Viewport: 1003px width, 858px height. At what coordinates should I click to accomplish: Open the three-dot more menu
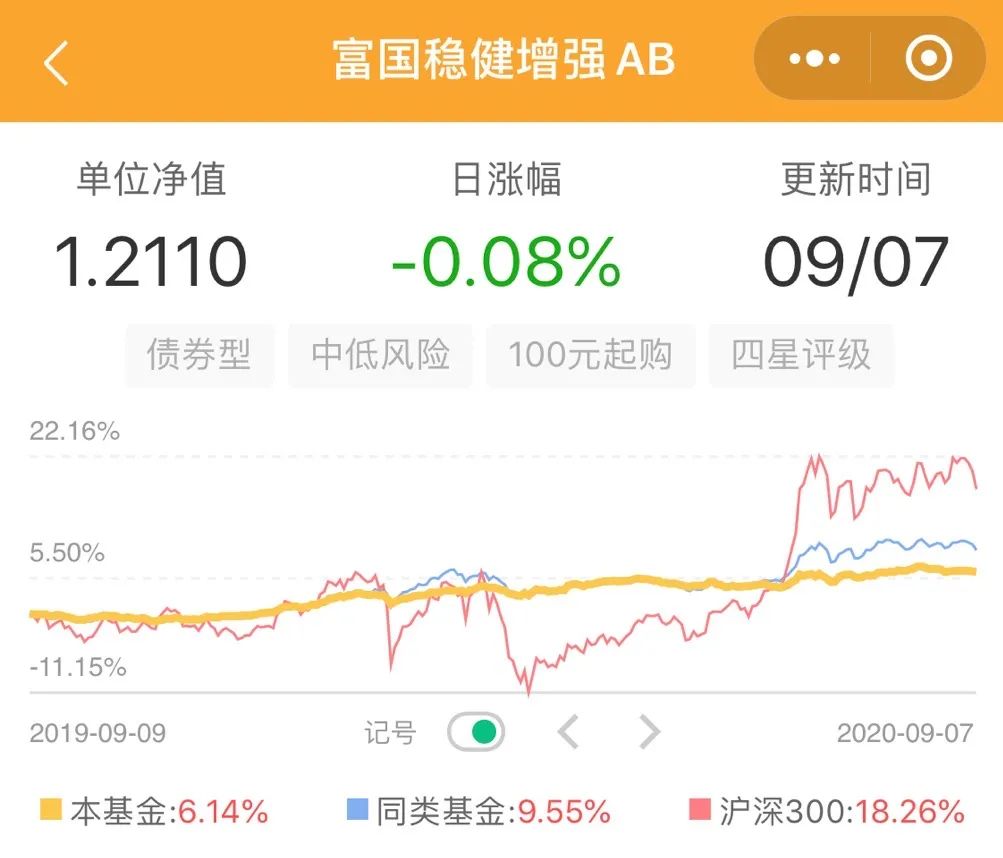[814, 59]
